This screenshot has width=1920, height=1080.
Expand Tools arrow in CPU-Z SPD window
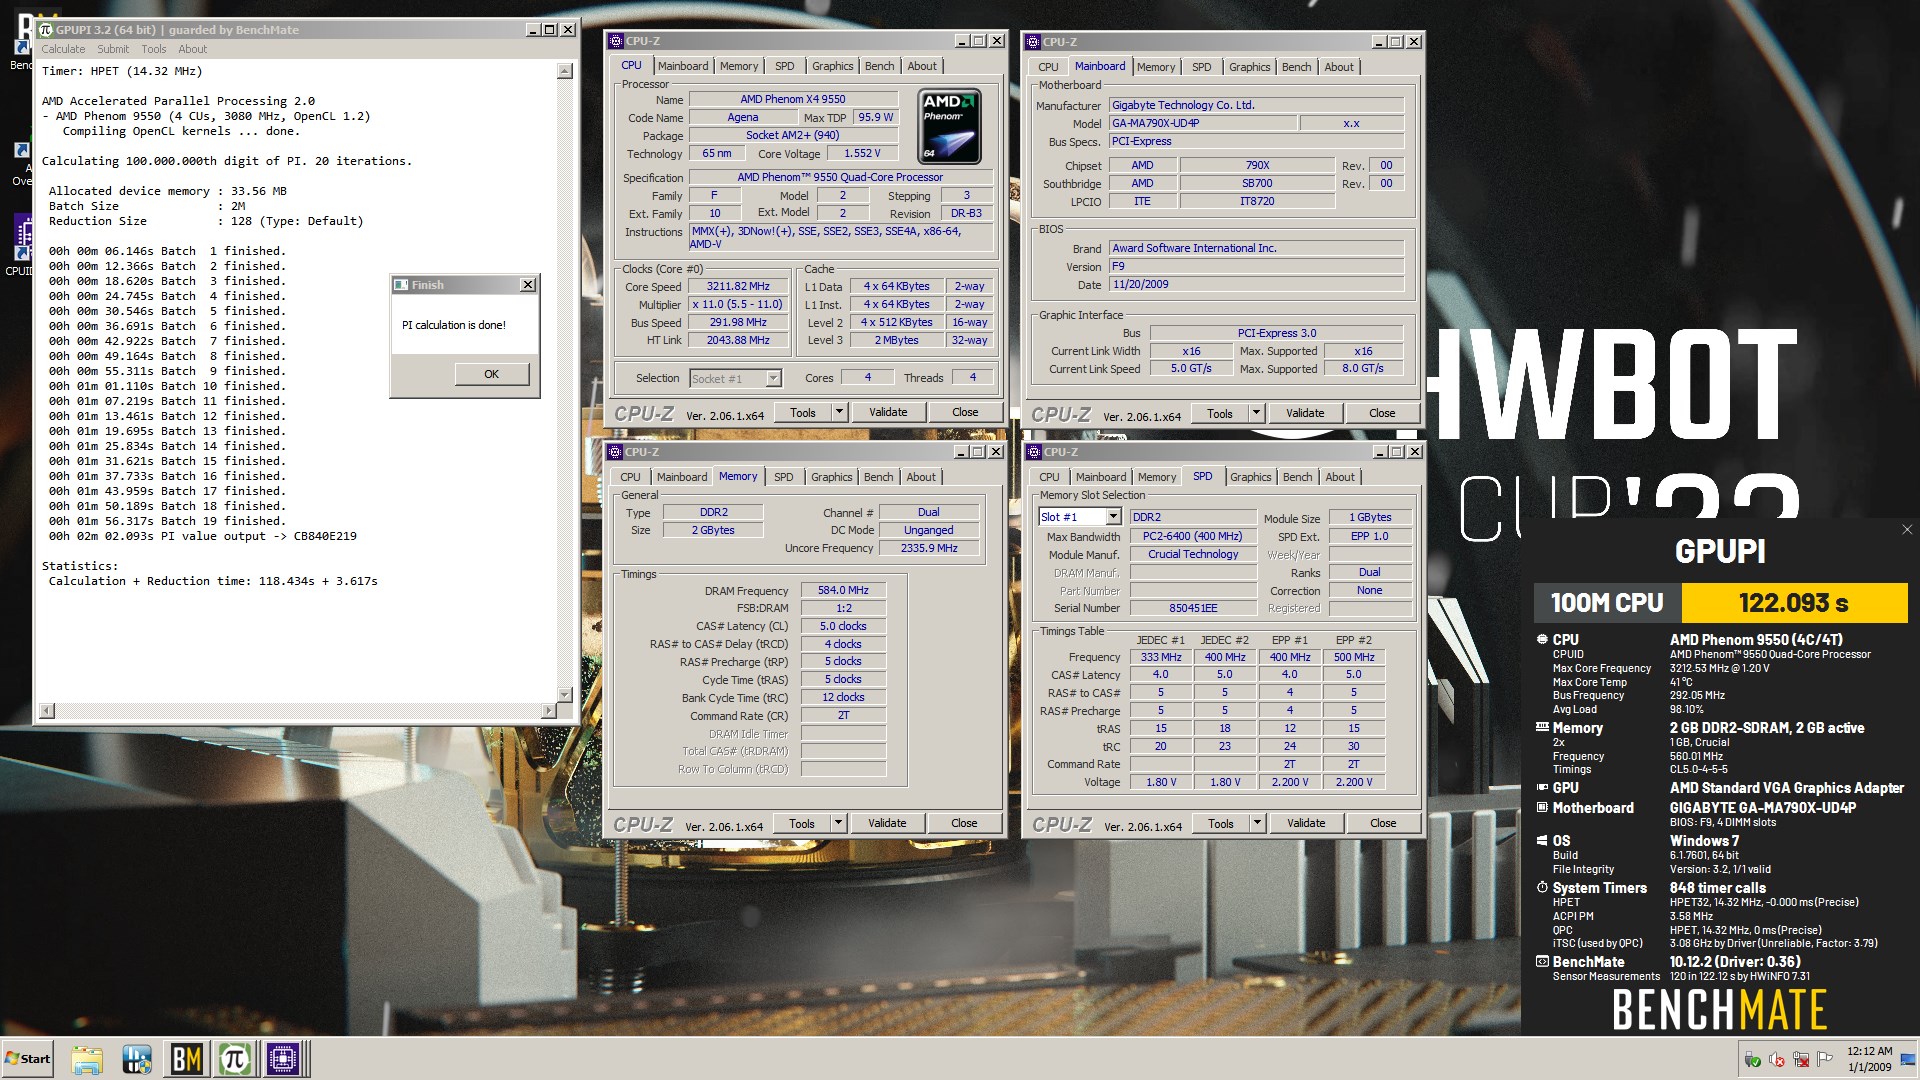[x=1257, y=823]
